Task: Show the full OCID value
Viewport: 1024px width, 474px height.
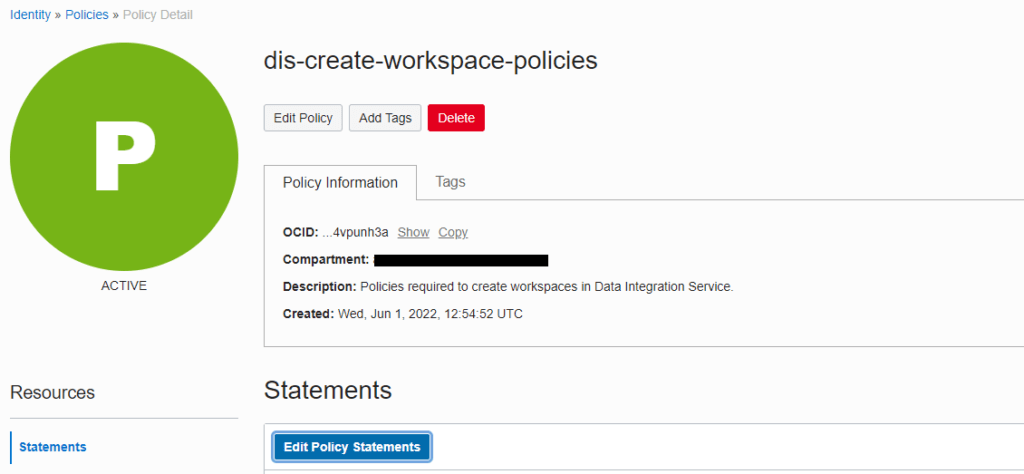Action: tap(413, 232)
